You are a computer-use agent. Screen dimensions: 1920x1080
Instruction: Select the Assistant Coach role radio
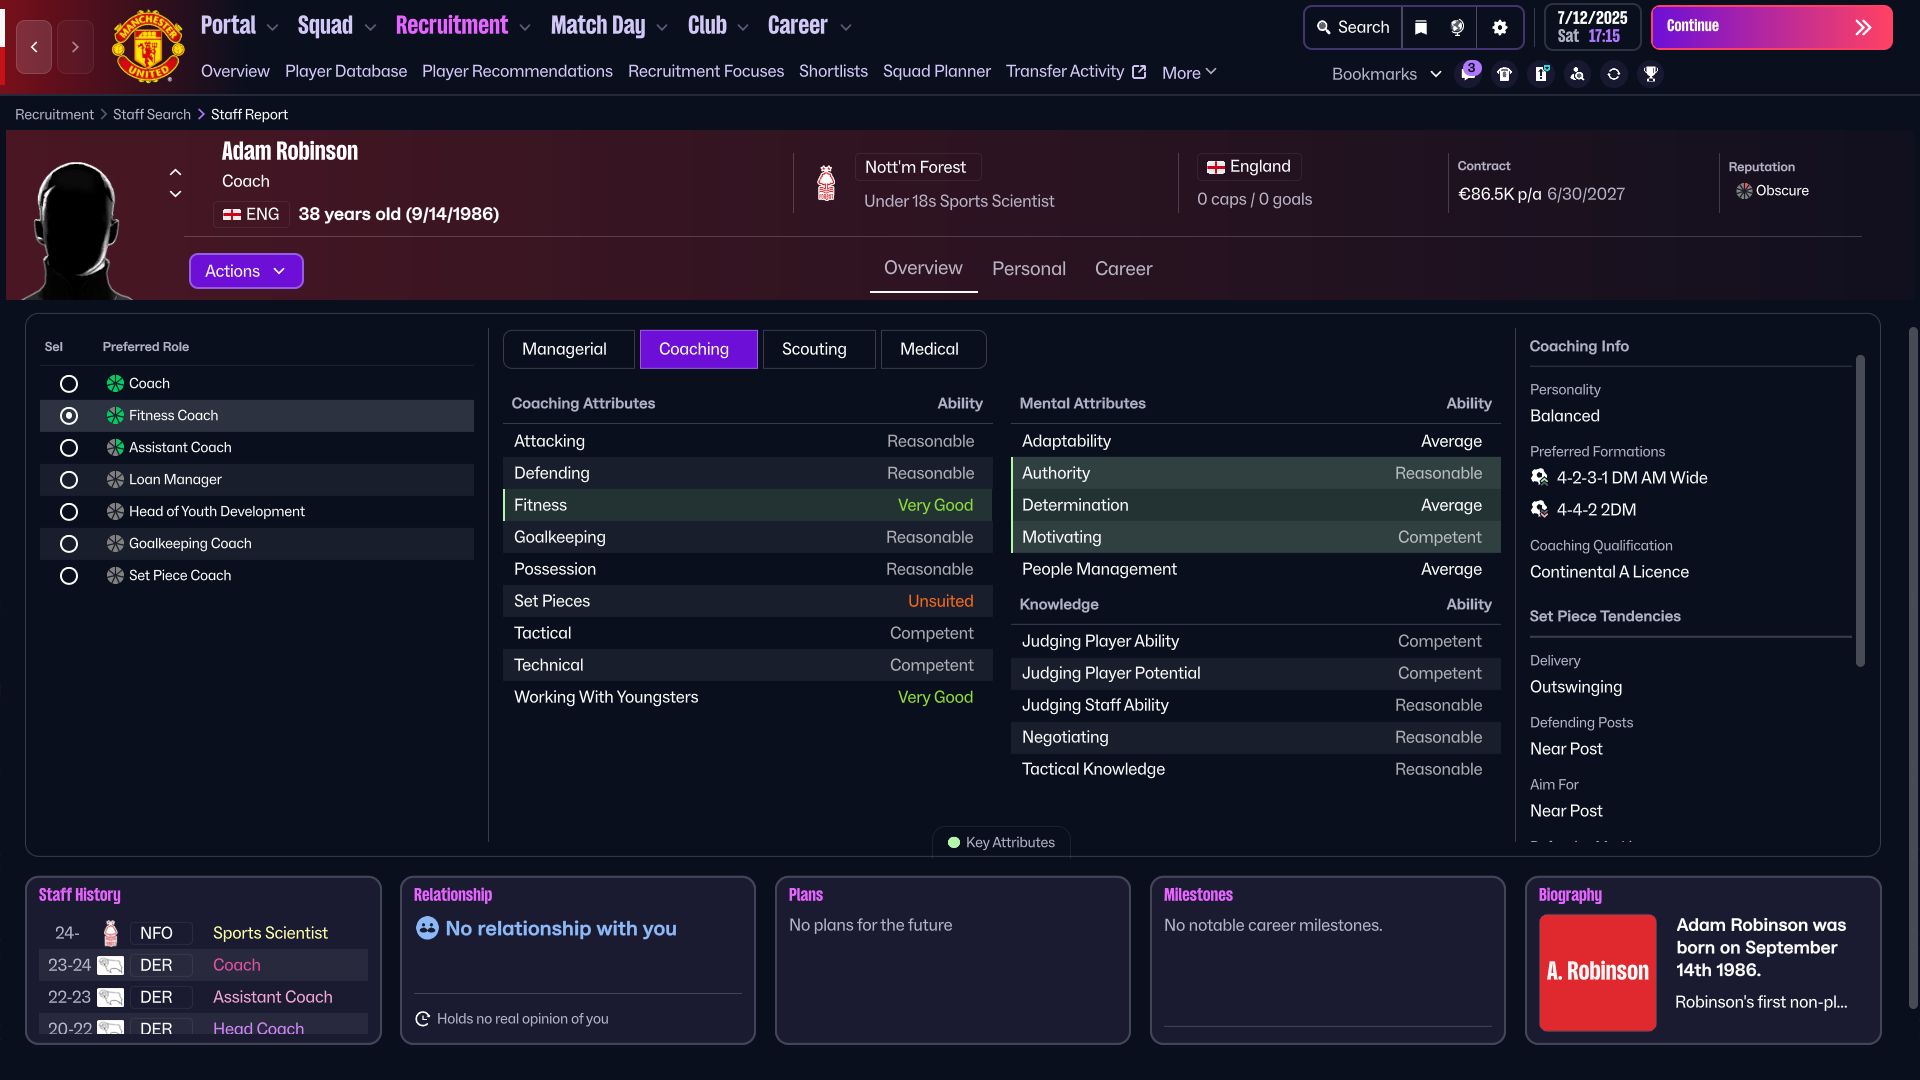(69, 448)
